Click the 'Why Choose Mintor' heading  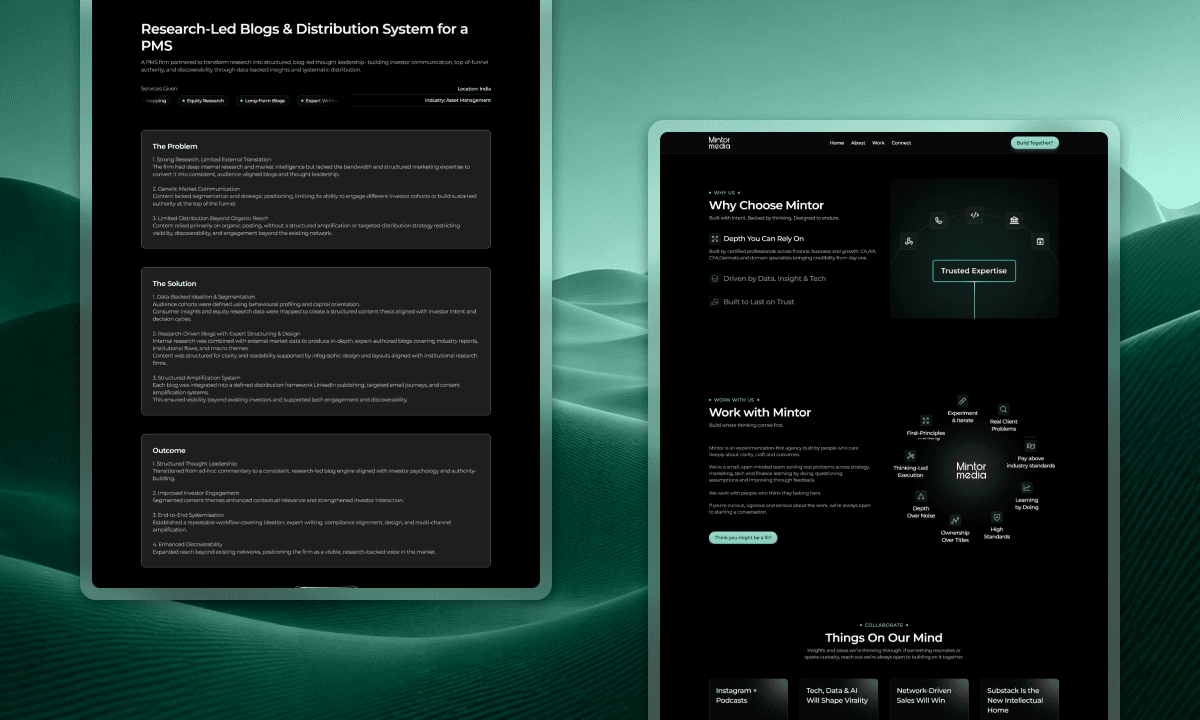767,206
